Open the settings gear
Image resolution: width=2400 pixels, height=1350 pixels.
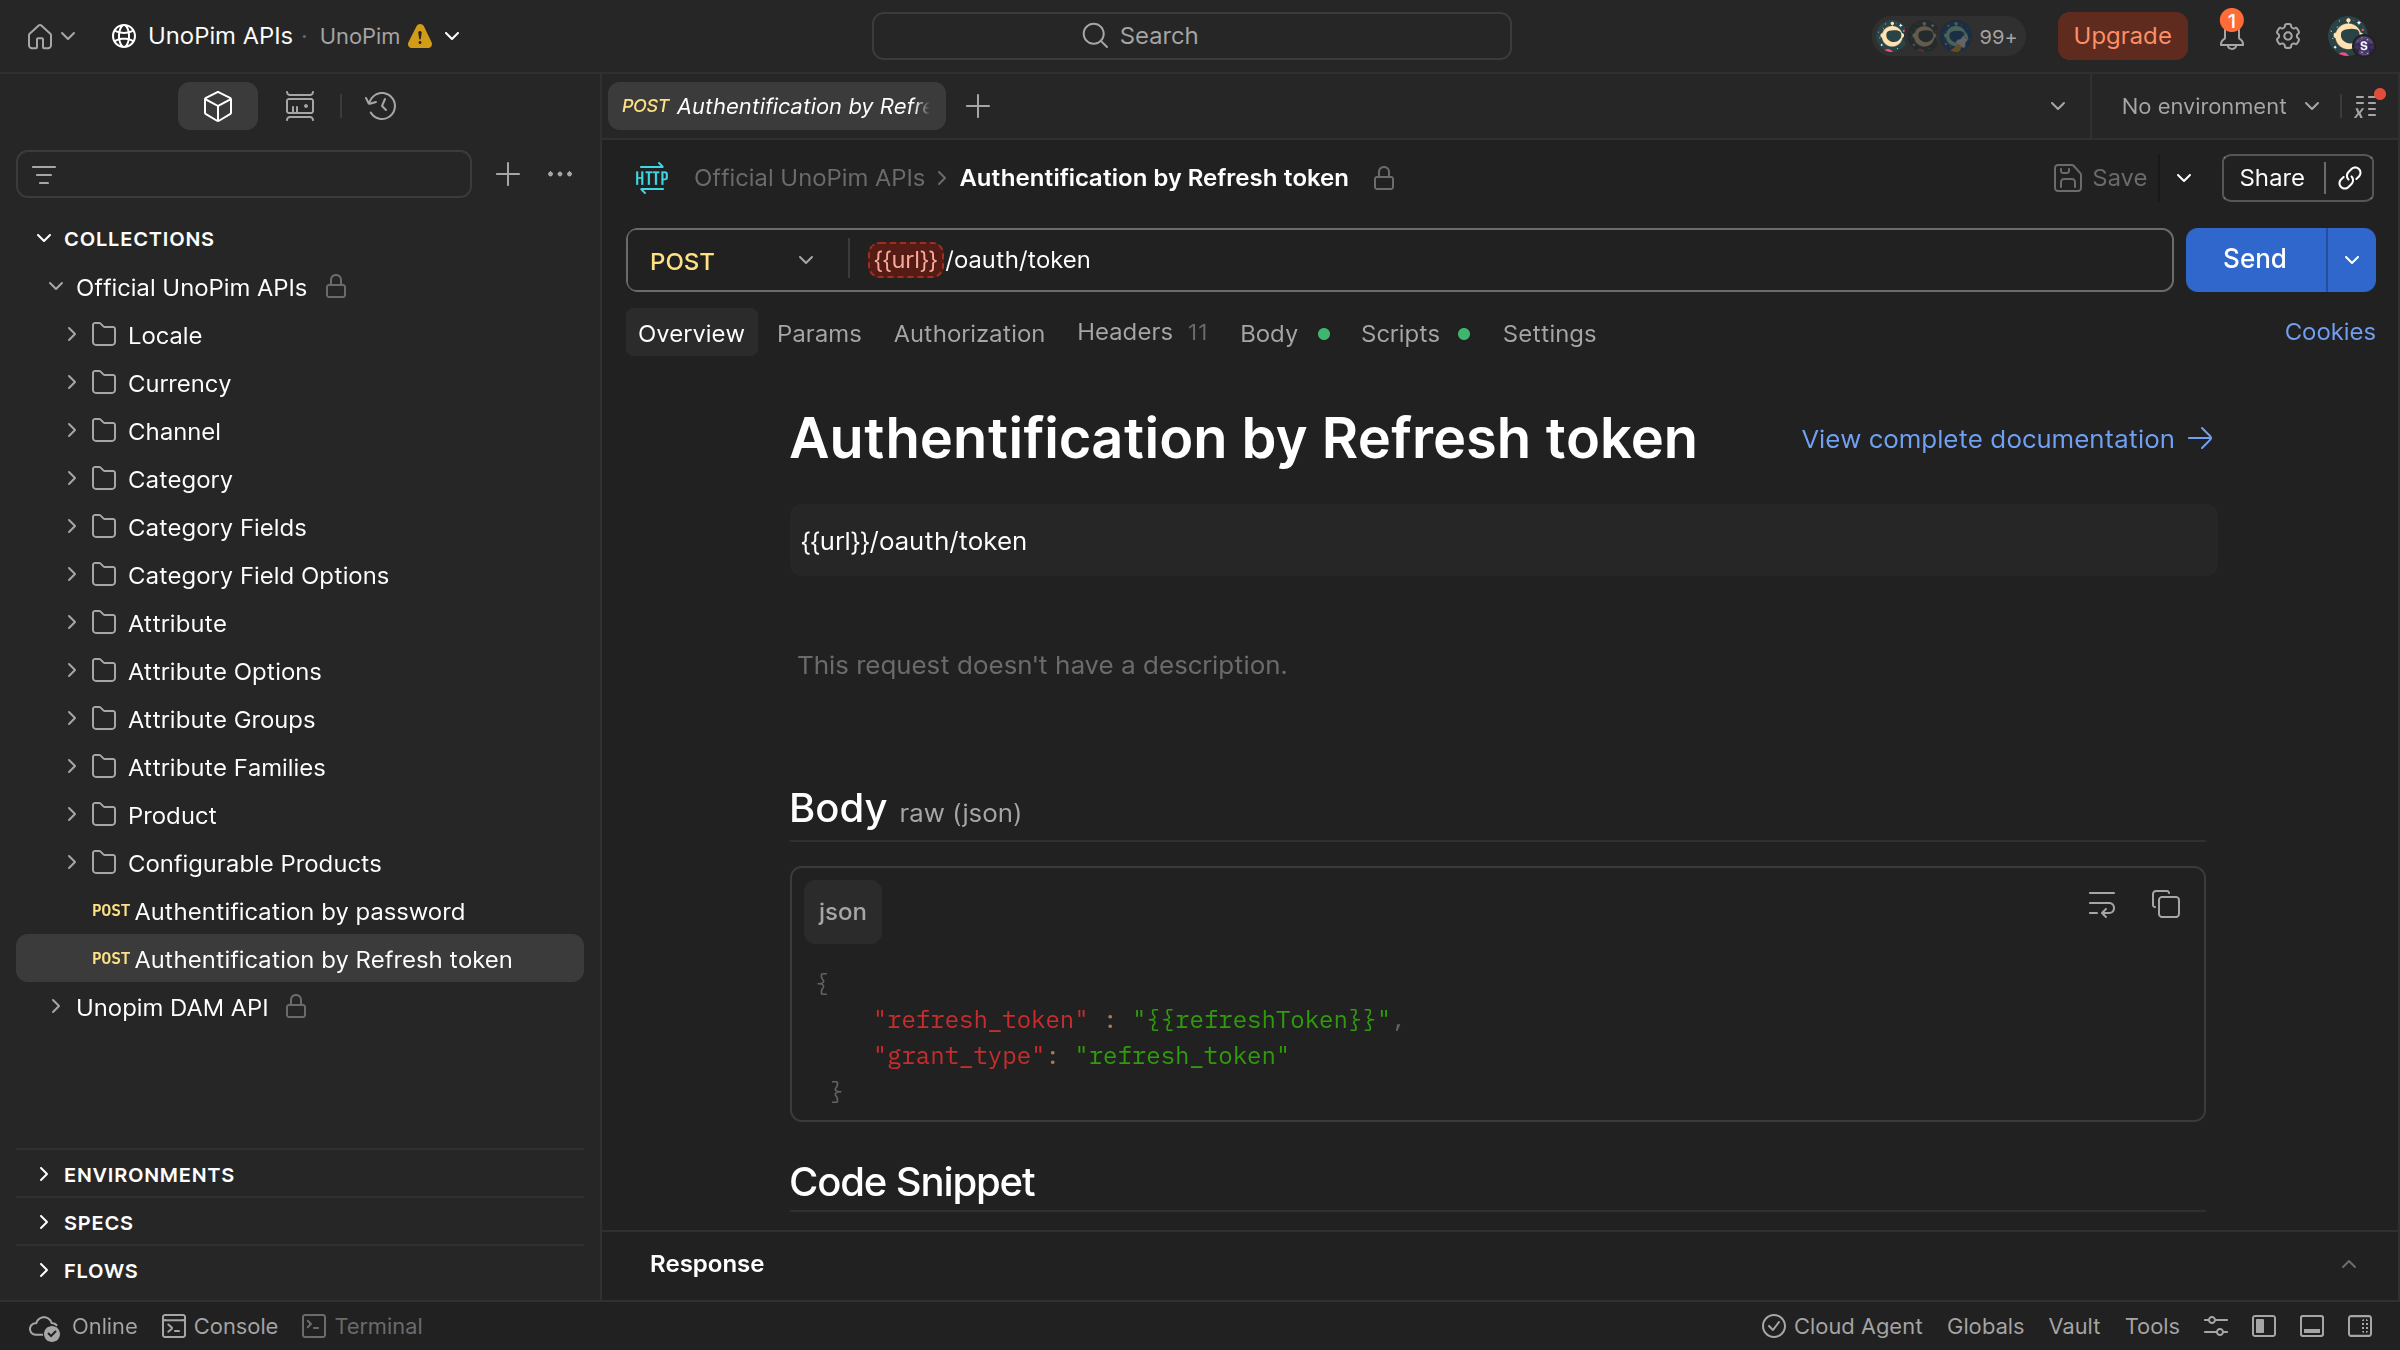click(x=2288, y=36)
